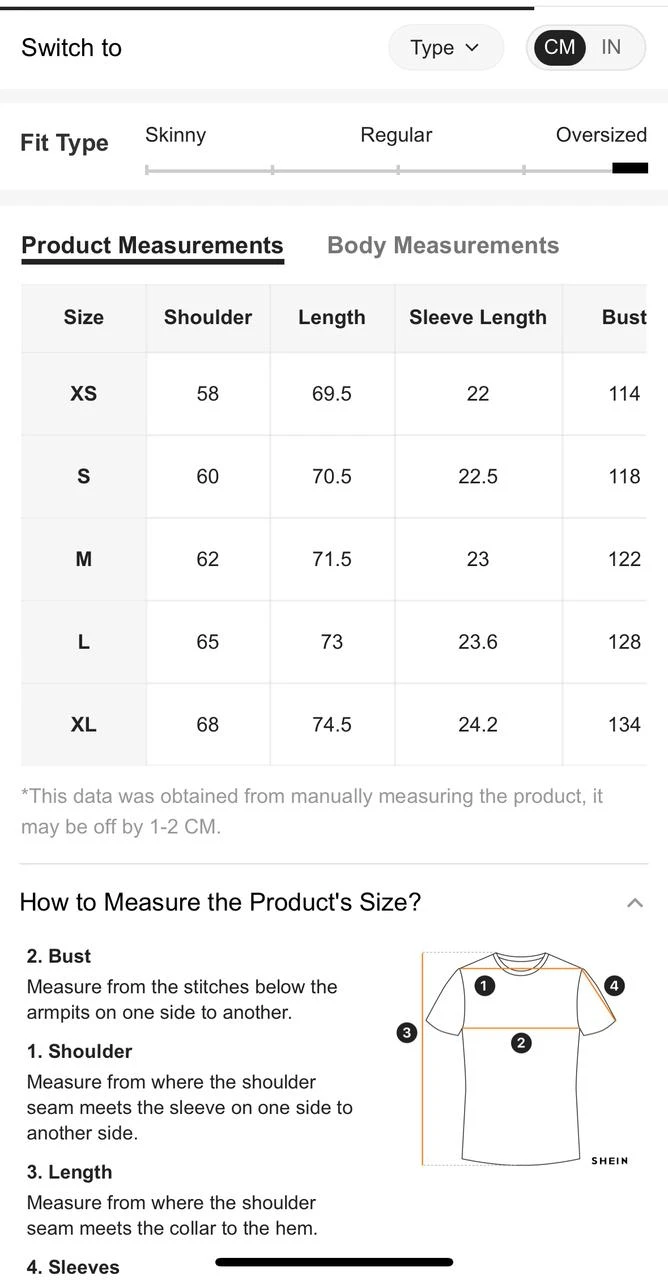668x1280 pixels.
Task: Click the Shoulder column header
Action: 208,318
